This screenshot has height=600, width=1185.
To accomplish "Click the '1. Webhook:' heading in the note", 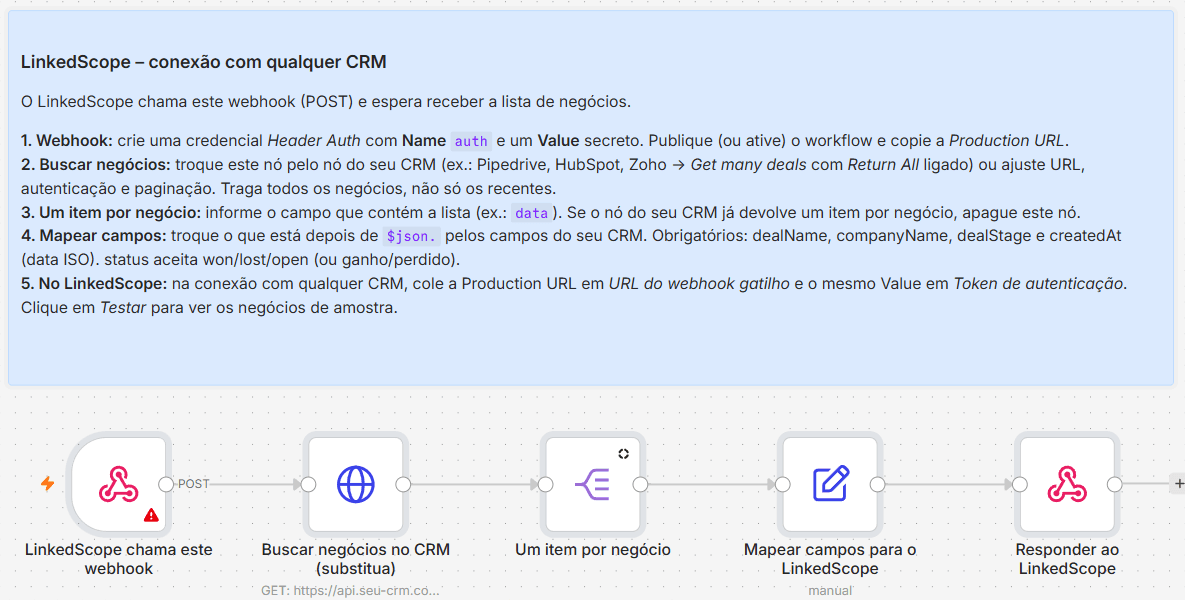I will pyautogui.click(x=67, y=141).
